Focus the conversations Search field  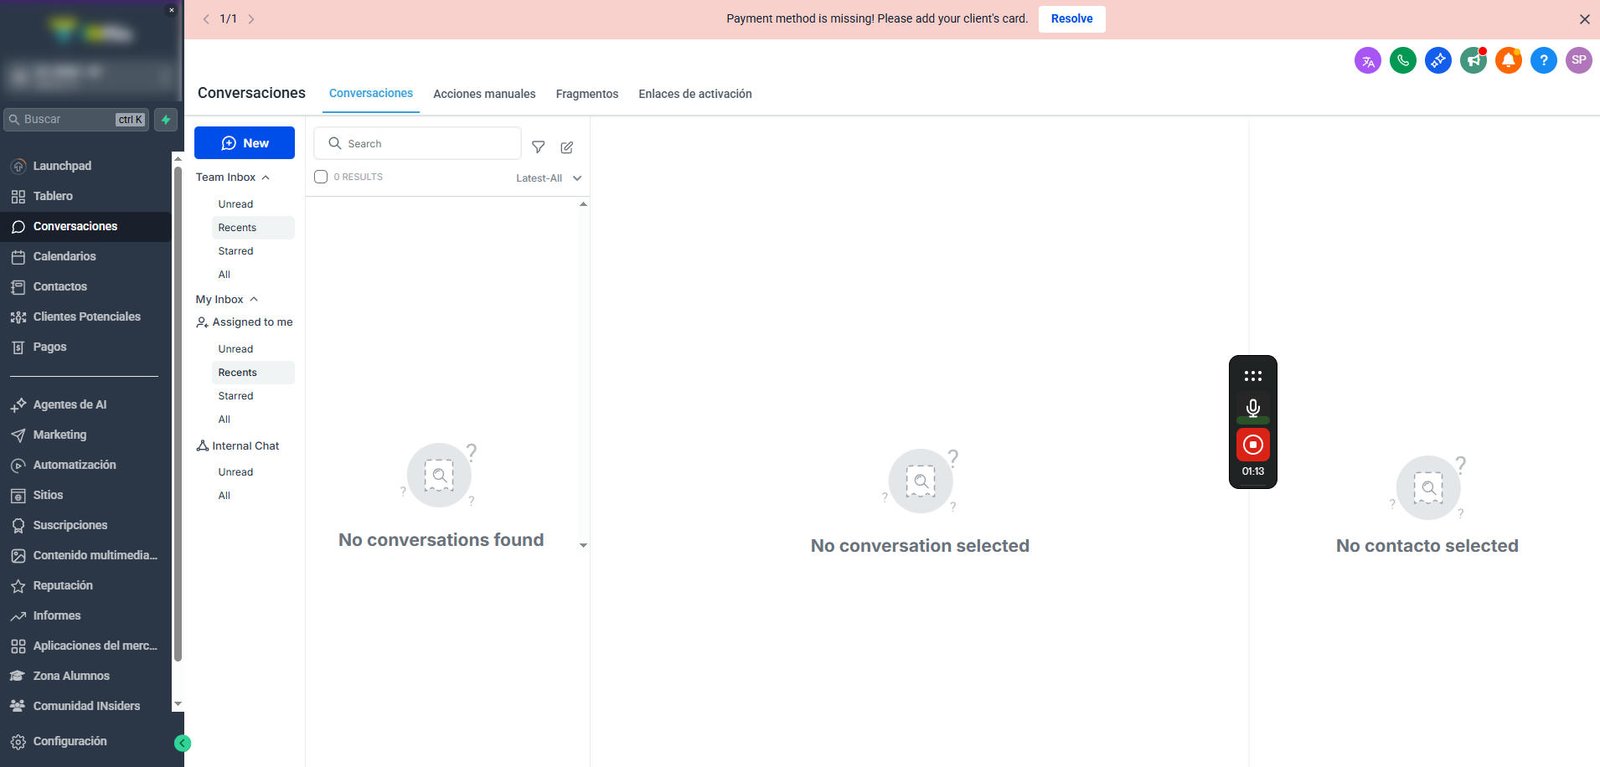tap(418, 143)
